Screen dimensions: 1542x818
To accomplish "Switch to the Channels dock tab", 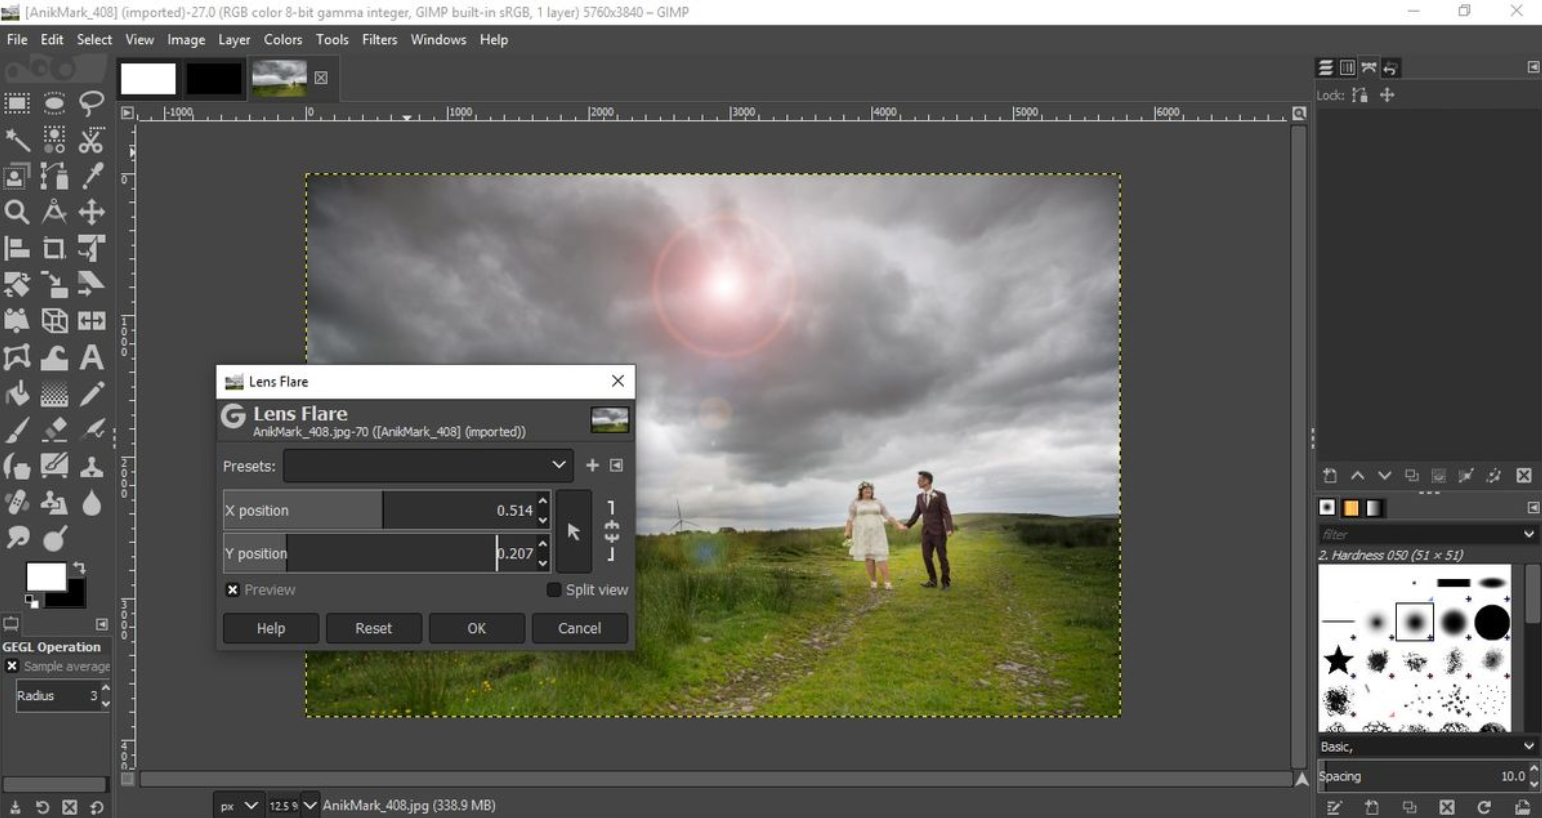I will [1347, 67].
